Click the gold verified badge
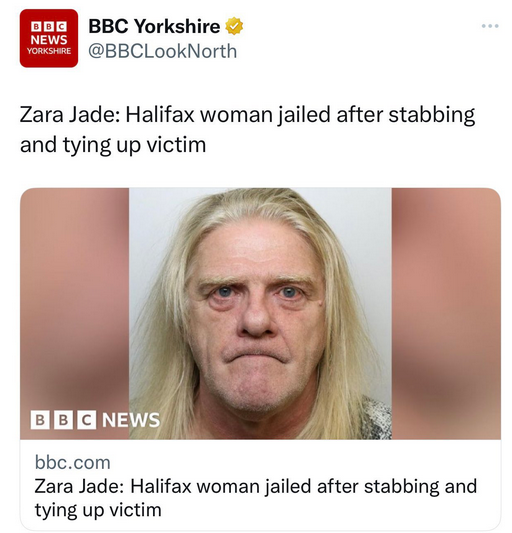 (x=234, y=26)
